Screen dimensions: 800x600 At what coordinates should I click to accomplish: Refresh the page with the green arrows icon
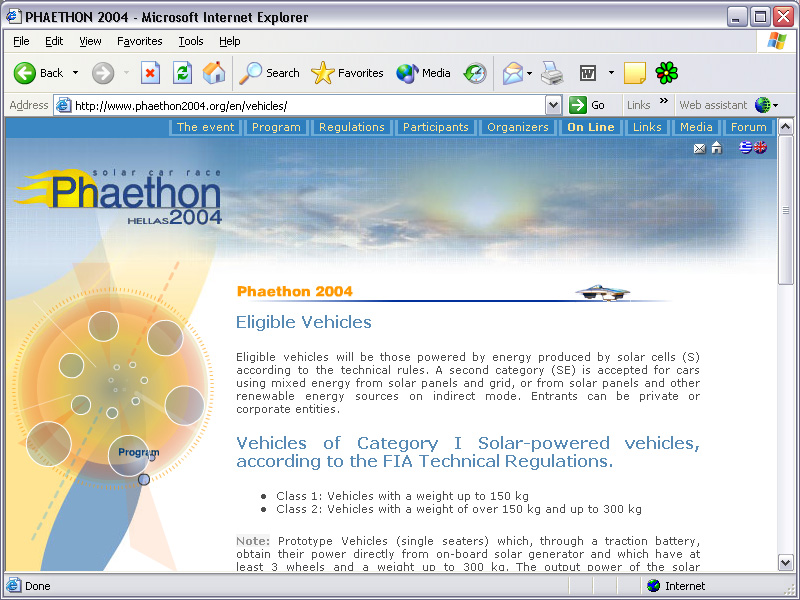[x=182, y=73]
